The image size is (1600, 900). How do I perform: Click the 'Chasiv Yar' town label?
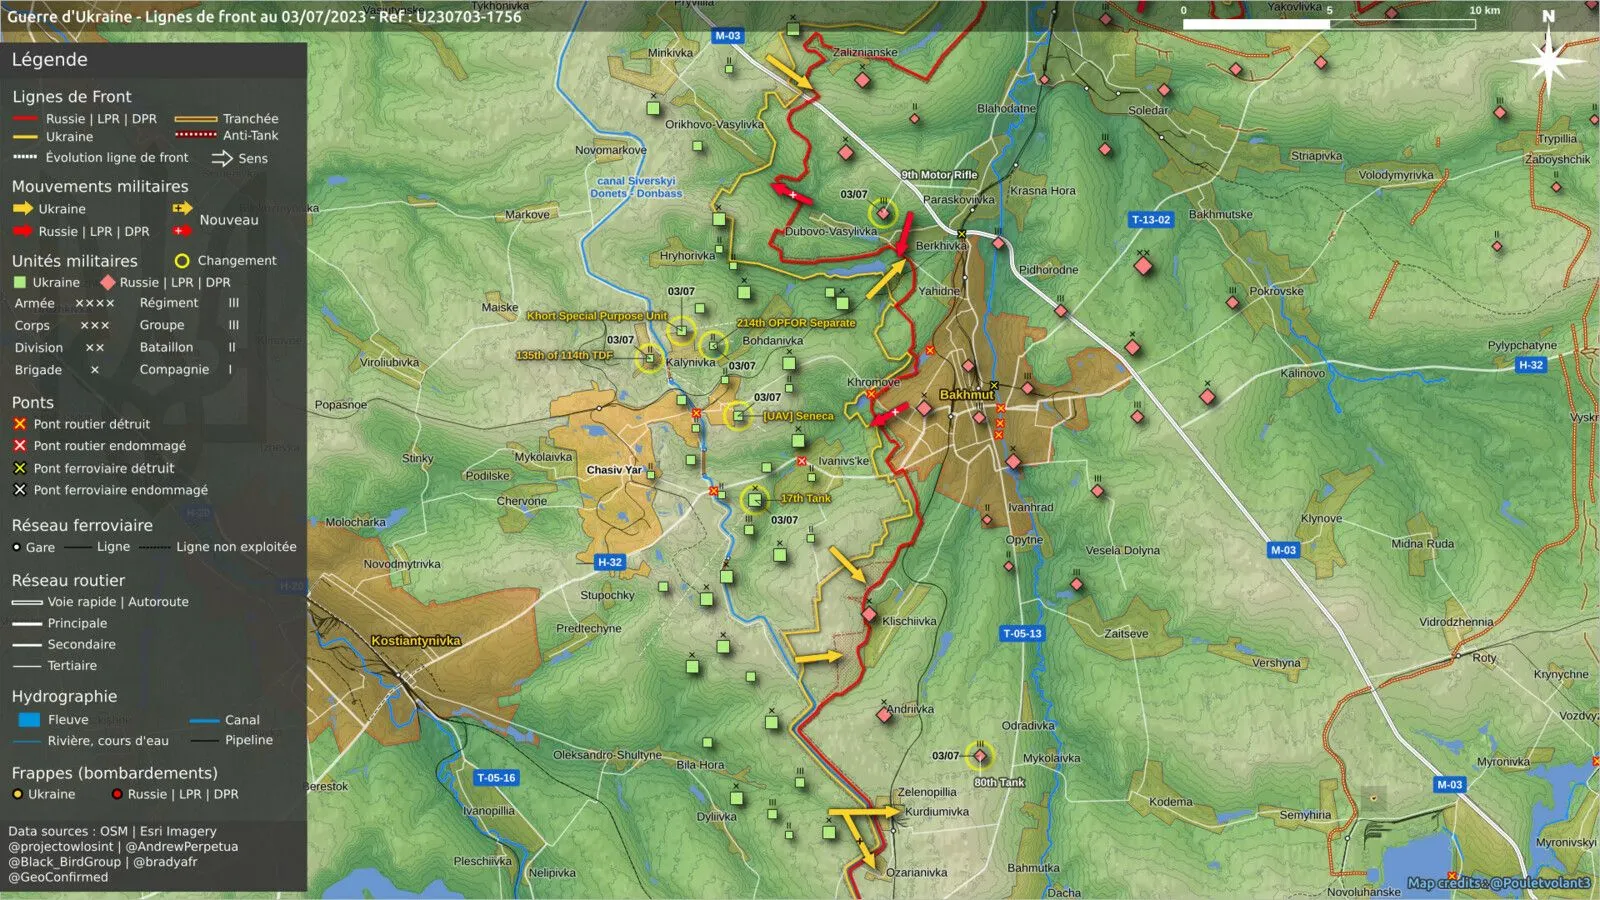pyautogui.click(x=614, y=470)
